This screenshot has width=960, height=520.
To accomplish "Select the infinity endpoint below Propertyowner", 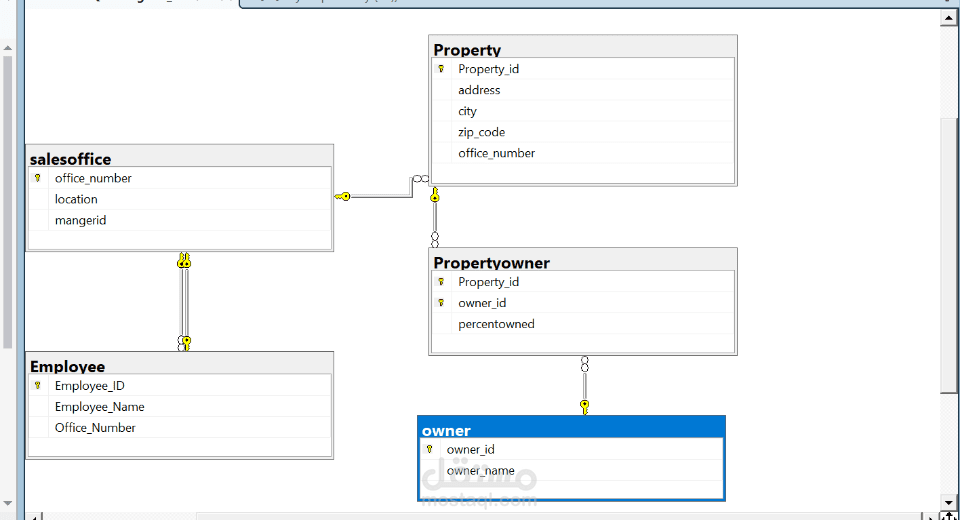I will pos(585,364).
